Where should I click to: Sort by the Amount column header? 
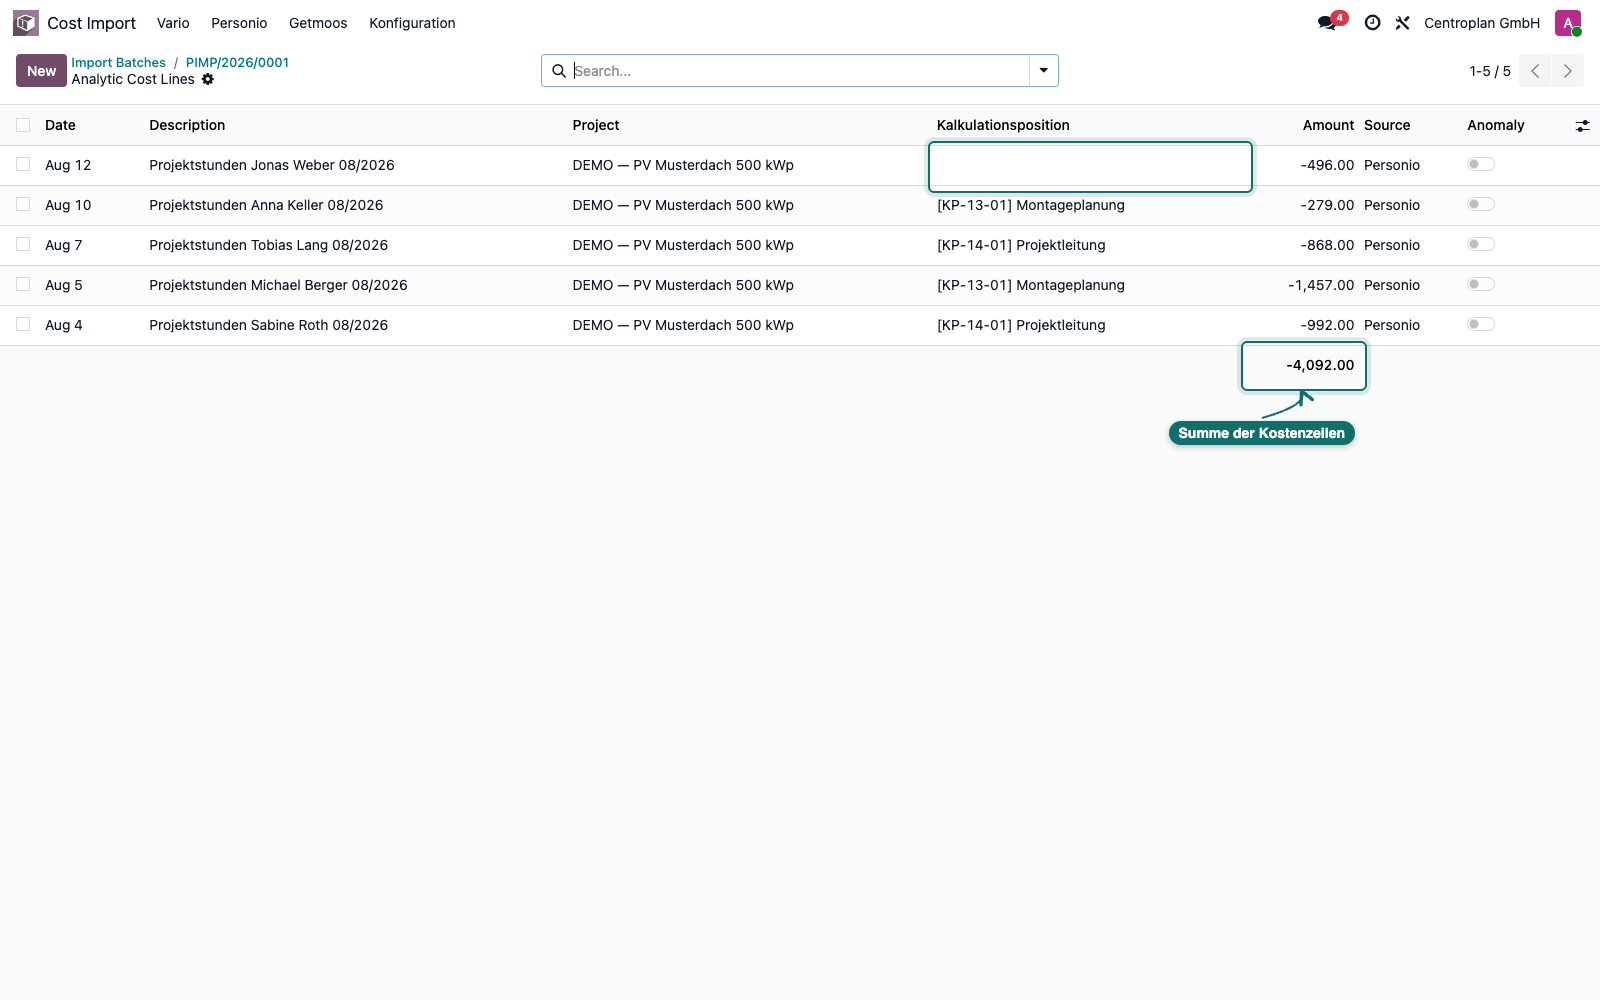click(x=1328, y=125)
